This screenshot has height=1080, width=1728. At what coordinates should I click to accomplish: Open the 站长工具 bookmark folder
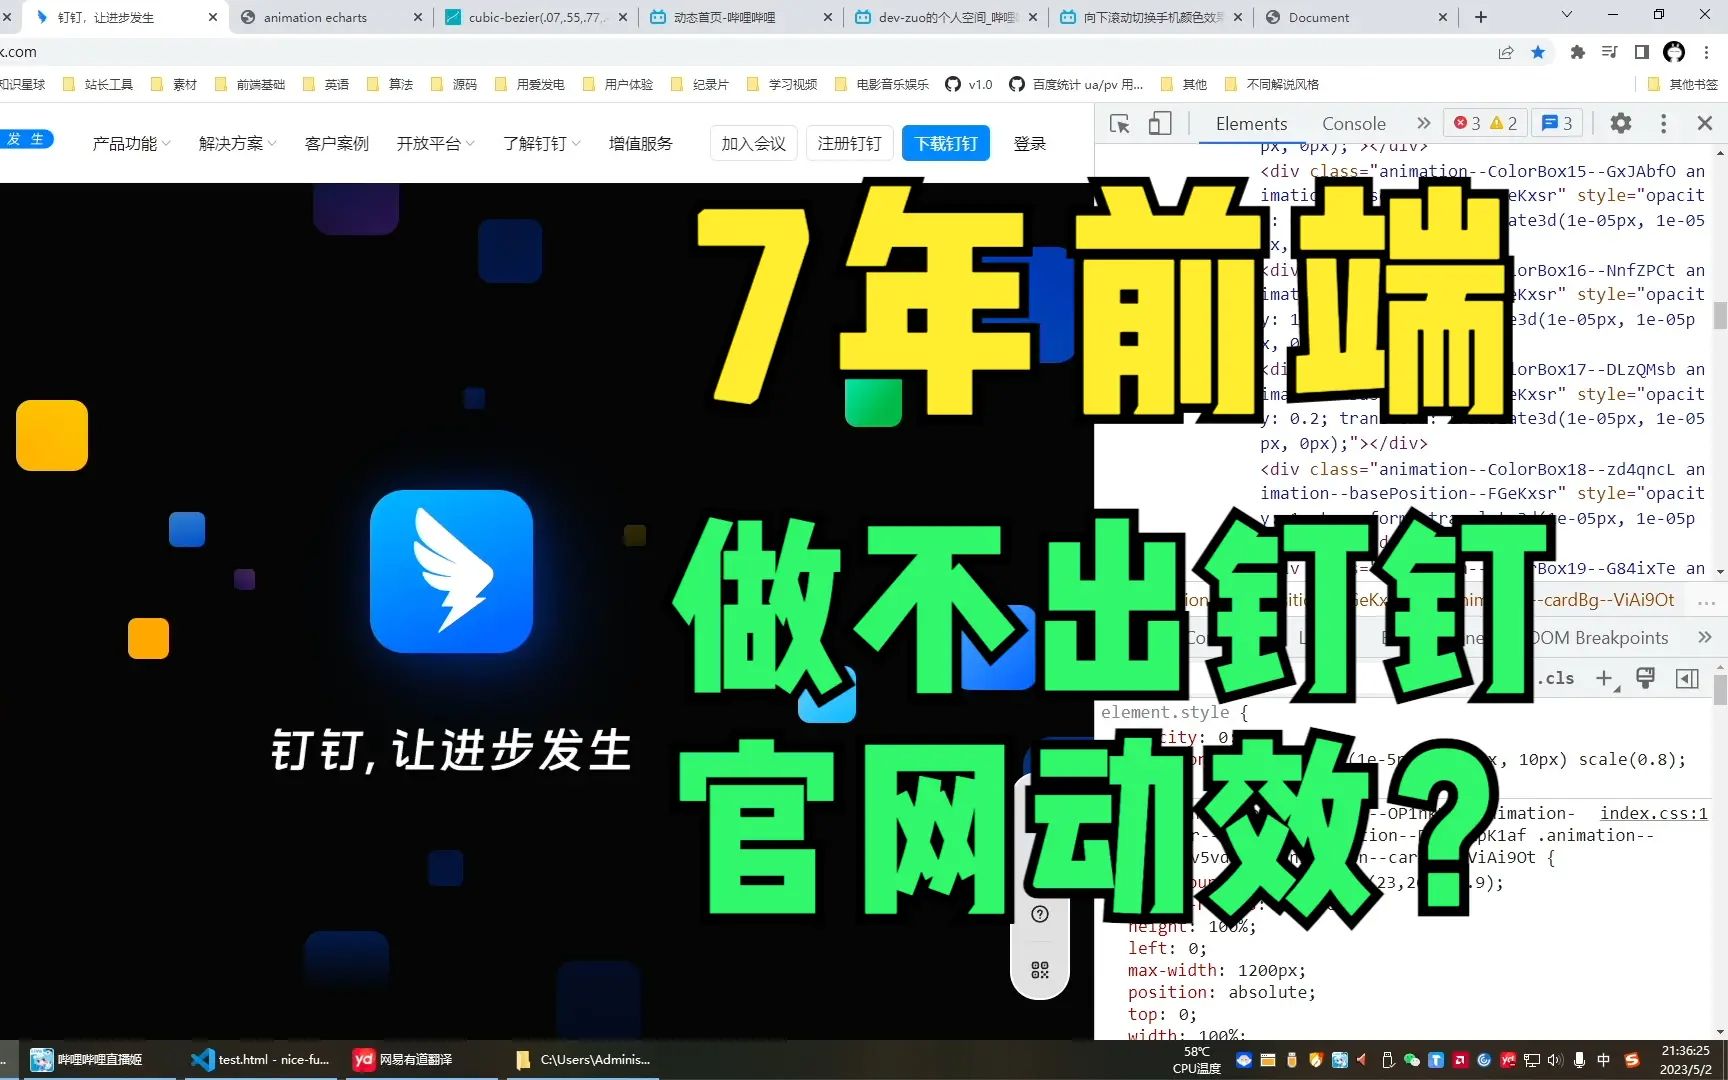(x=98, y=85)
